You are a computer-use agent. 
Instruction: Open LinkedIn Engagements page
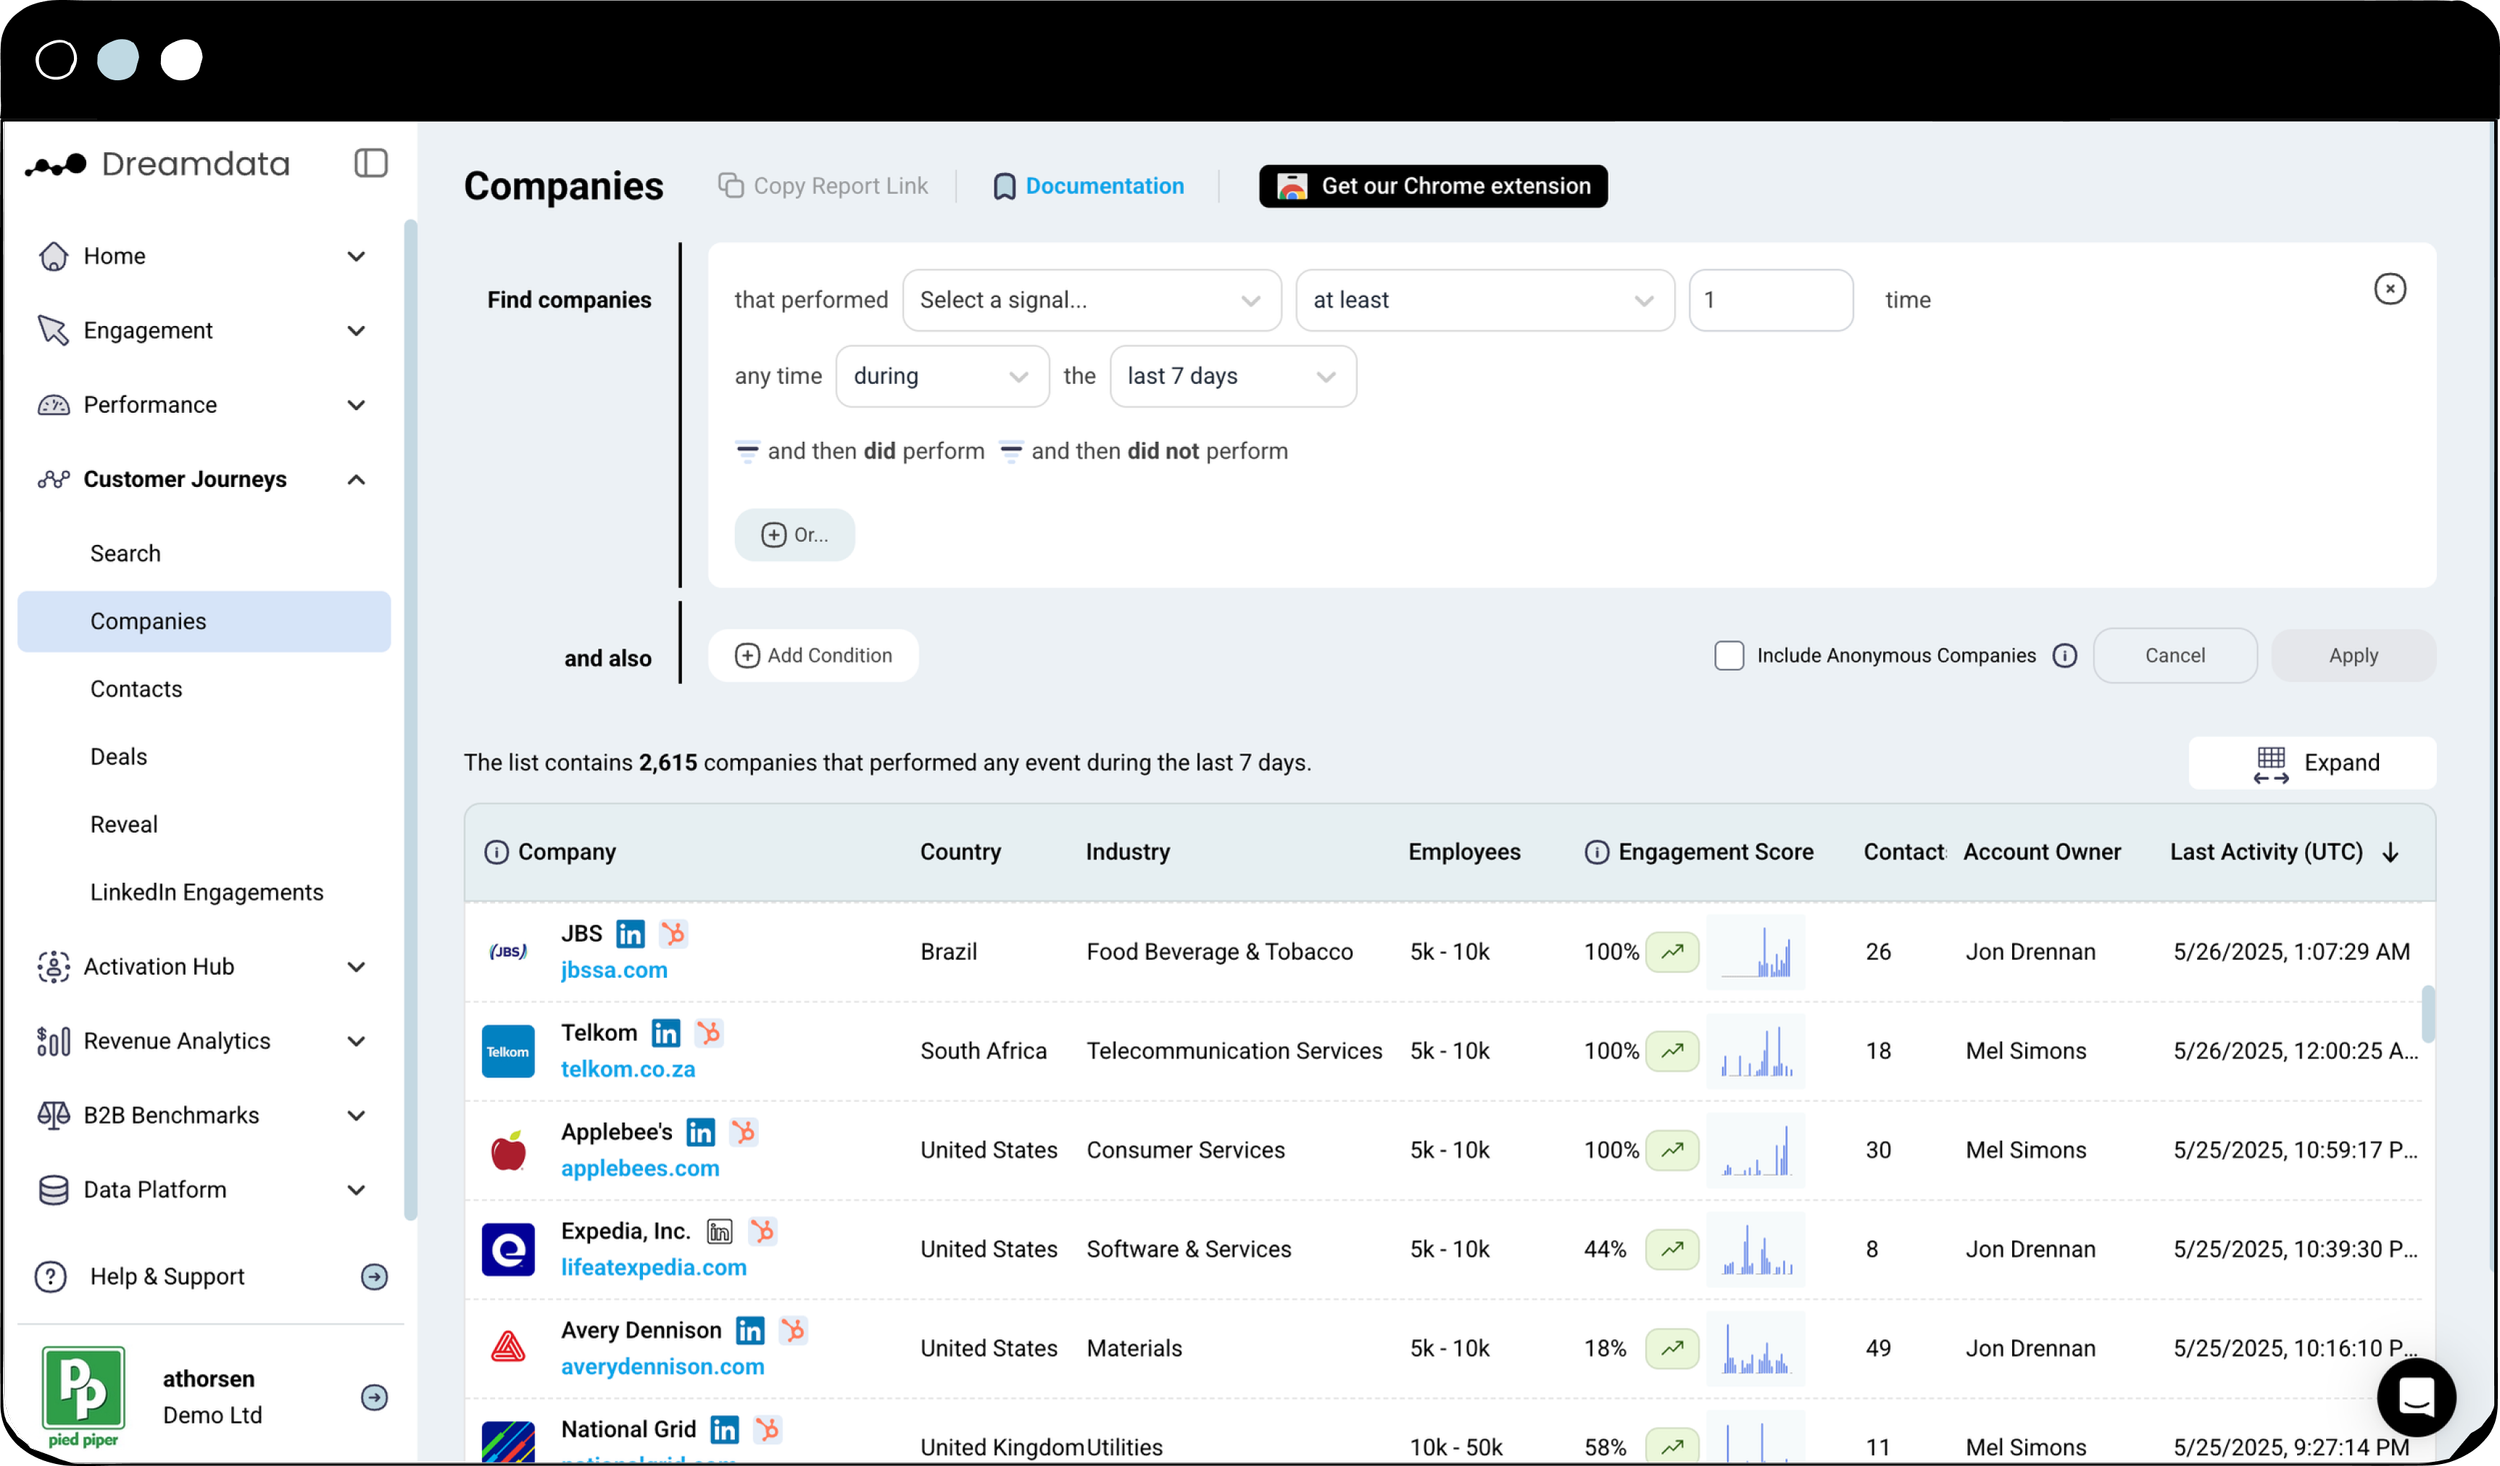pyautogui.click(x=206, y=892)
